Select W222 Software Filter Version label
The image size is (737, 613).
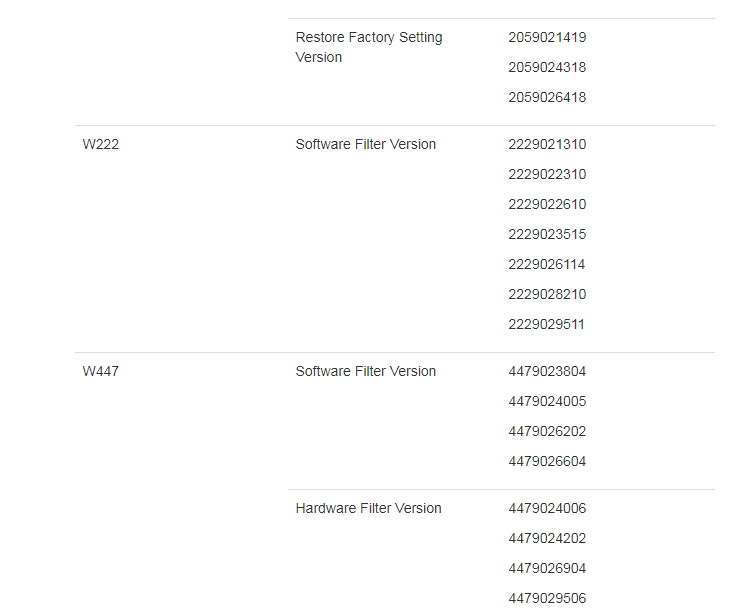366,144
